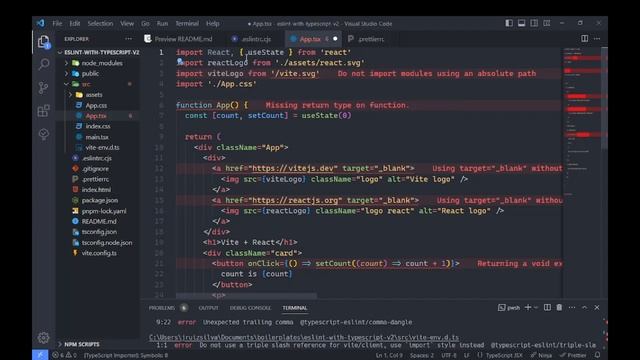Collapse the src folder
Viewport: 640px width, 360px height.
(67, 84)
